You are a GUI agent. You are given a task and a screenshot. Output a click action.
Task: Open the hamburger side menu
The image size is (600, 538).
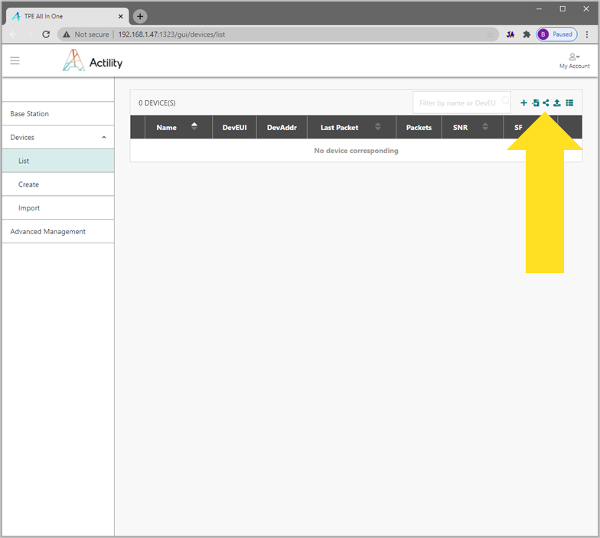tap(15, 61)
